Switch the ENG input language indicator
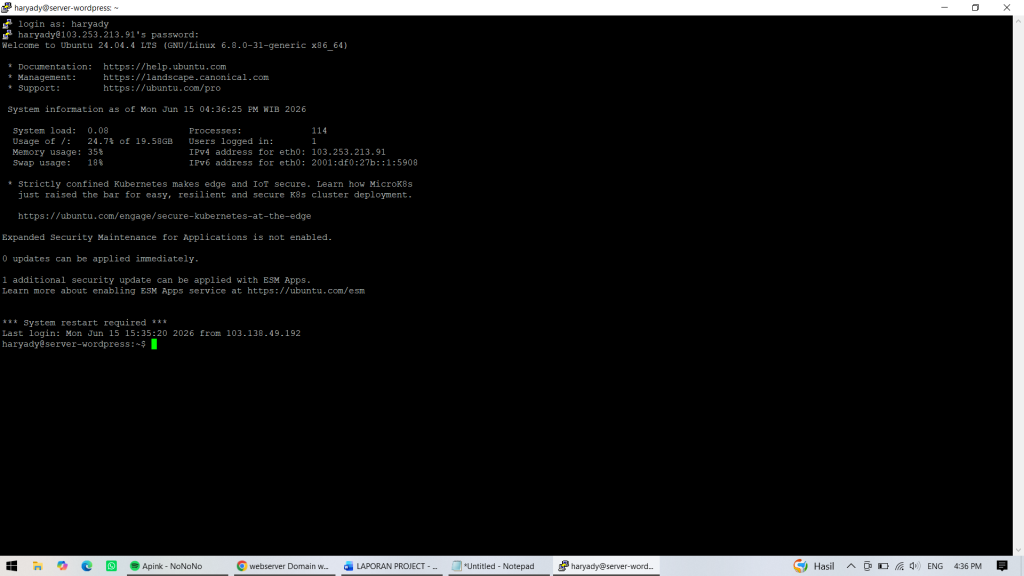The image size is (1024, 576). tap(935, 566)
